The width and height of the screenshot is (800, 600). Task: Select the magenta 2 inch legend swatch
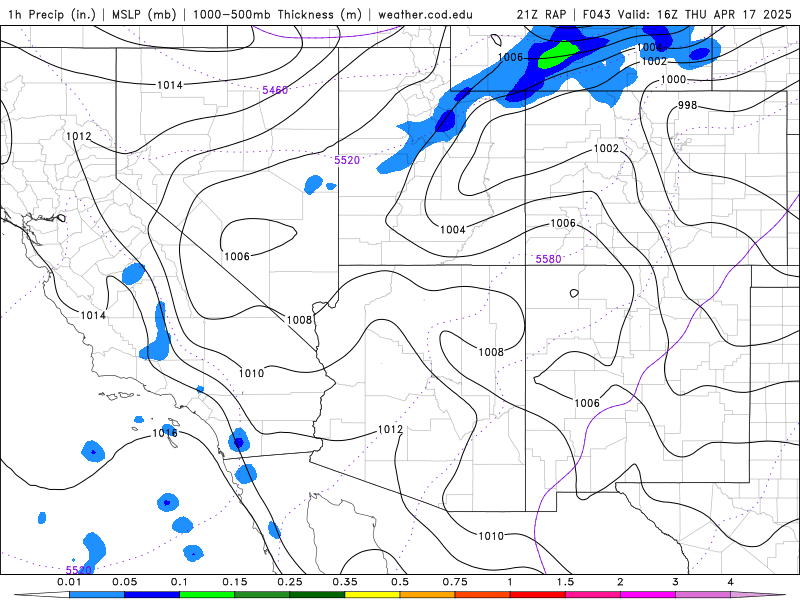648,595
